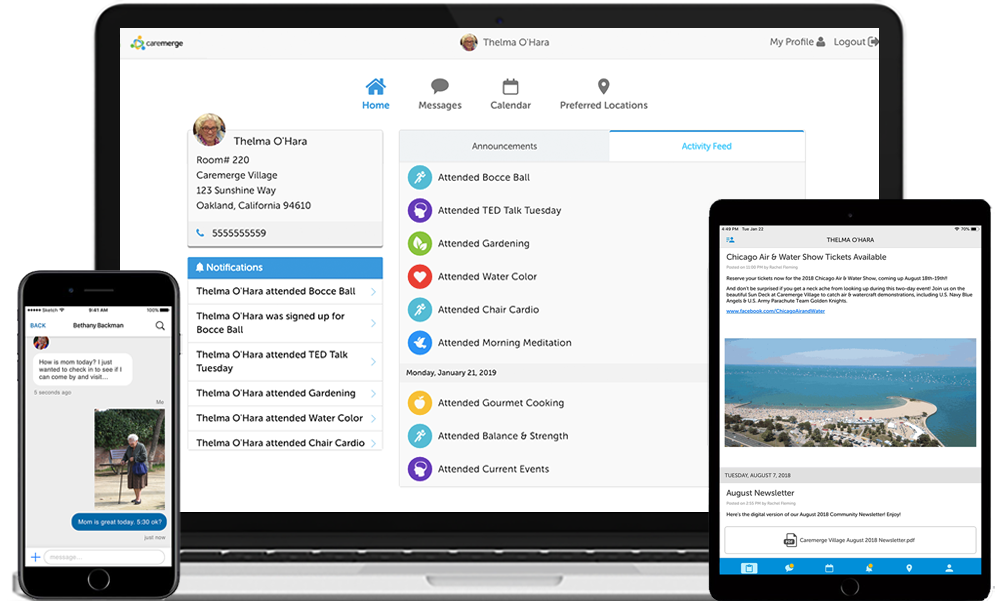Viewport: 1000px width, 601px height.
Task: Select the location pin icon on the tablet
Action: point(909,567)
